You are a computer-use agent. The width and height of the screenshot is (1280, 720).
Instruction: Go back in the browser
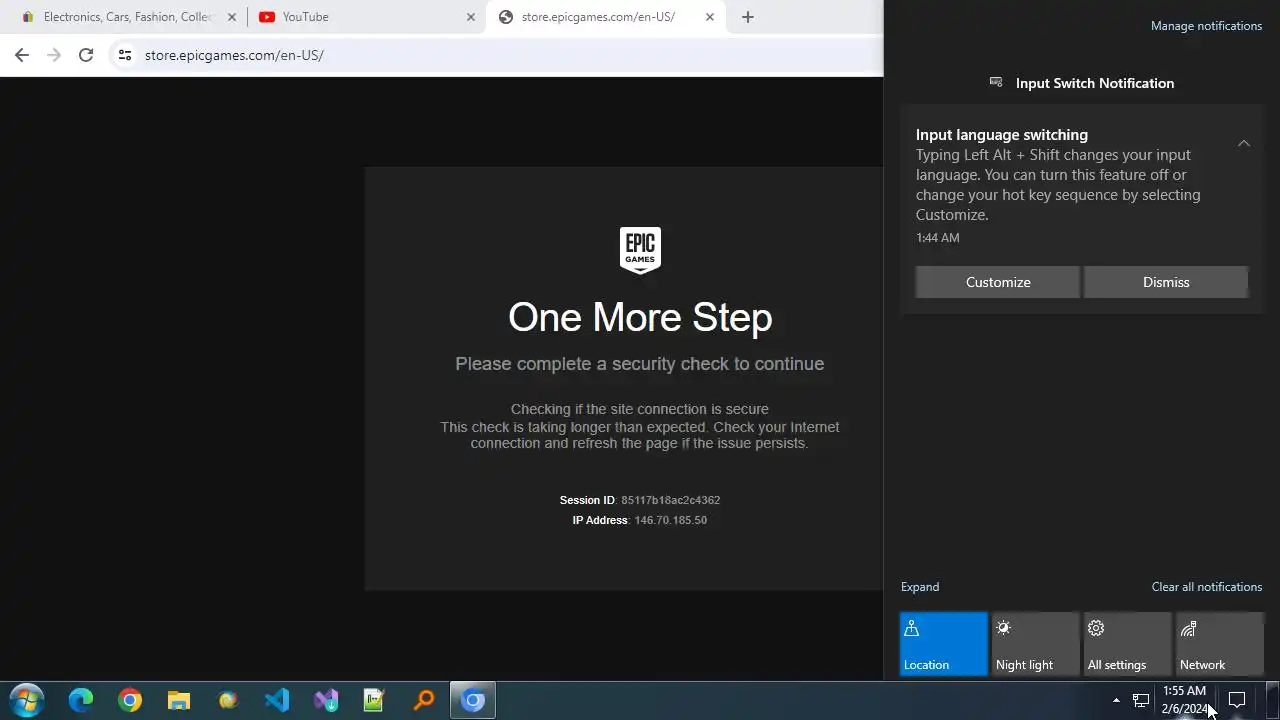click(x=22, y=55)
